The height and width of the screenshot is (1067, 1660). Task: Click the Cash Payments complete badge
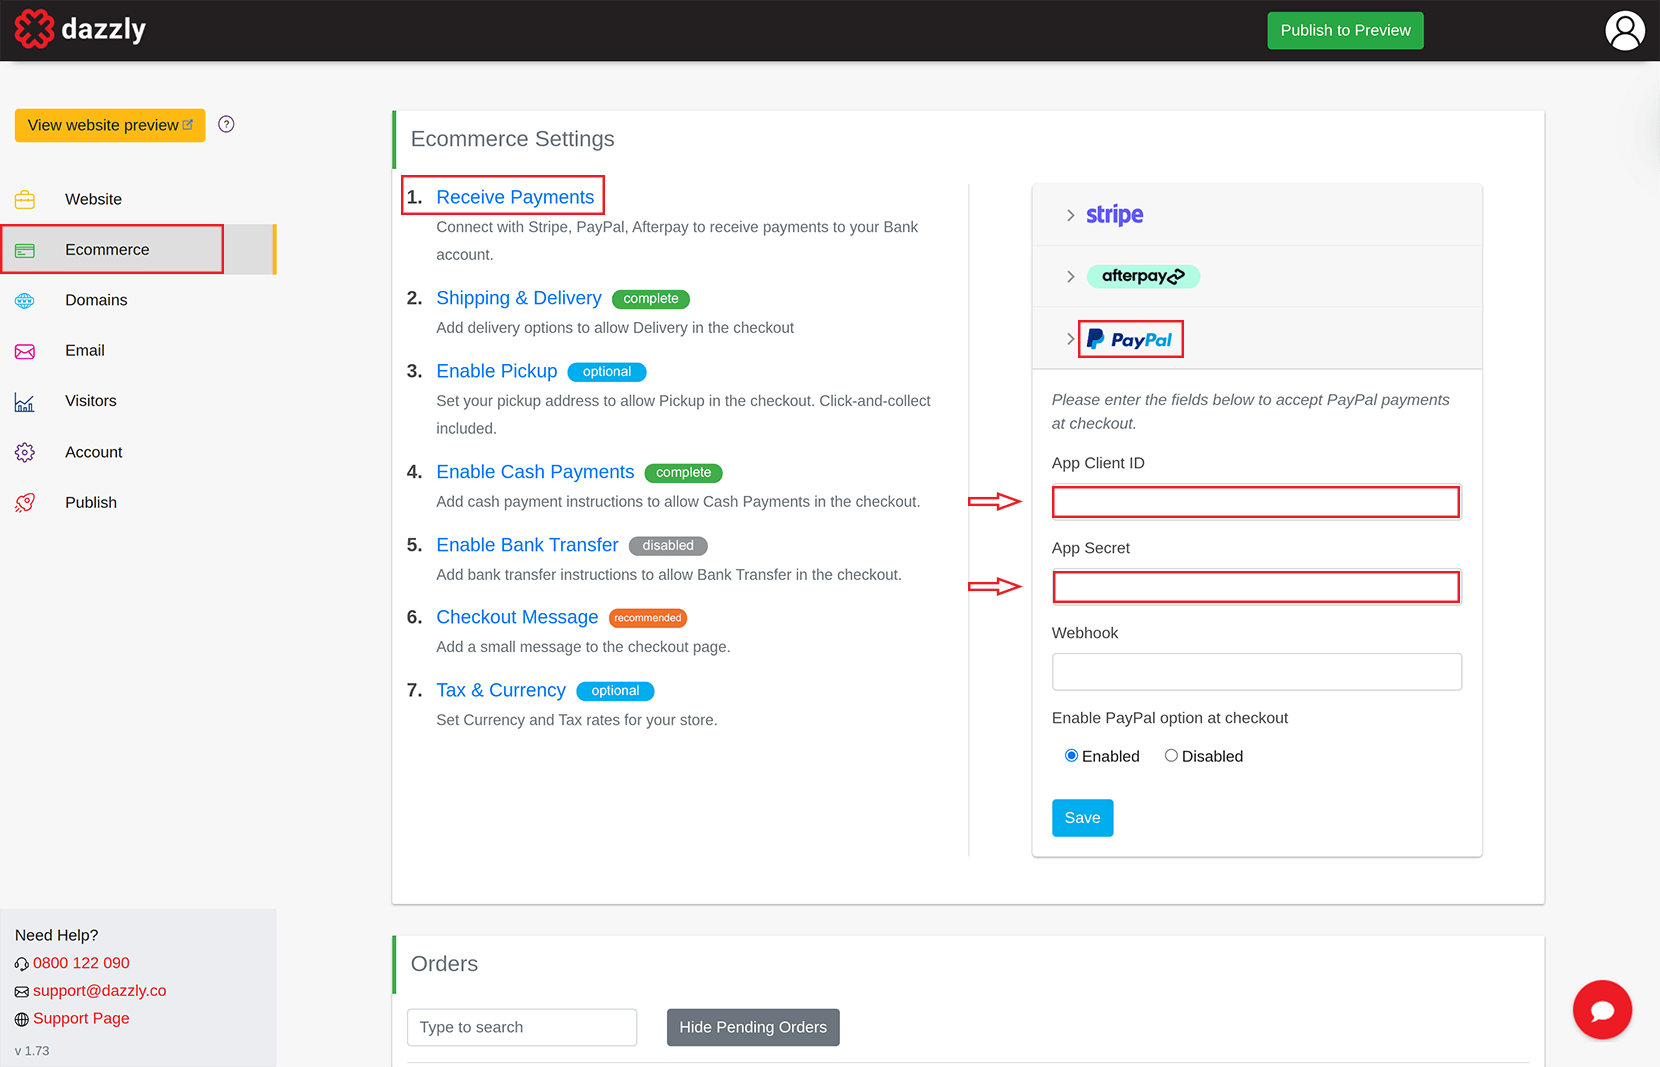(x=684, y=473)
